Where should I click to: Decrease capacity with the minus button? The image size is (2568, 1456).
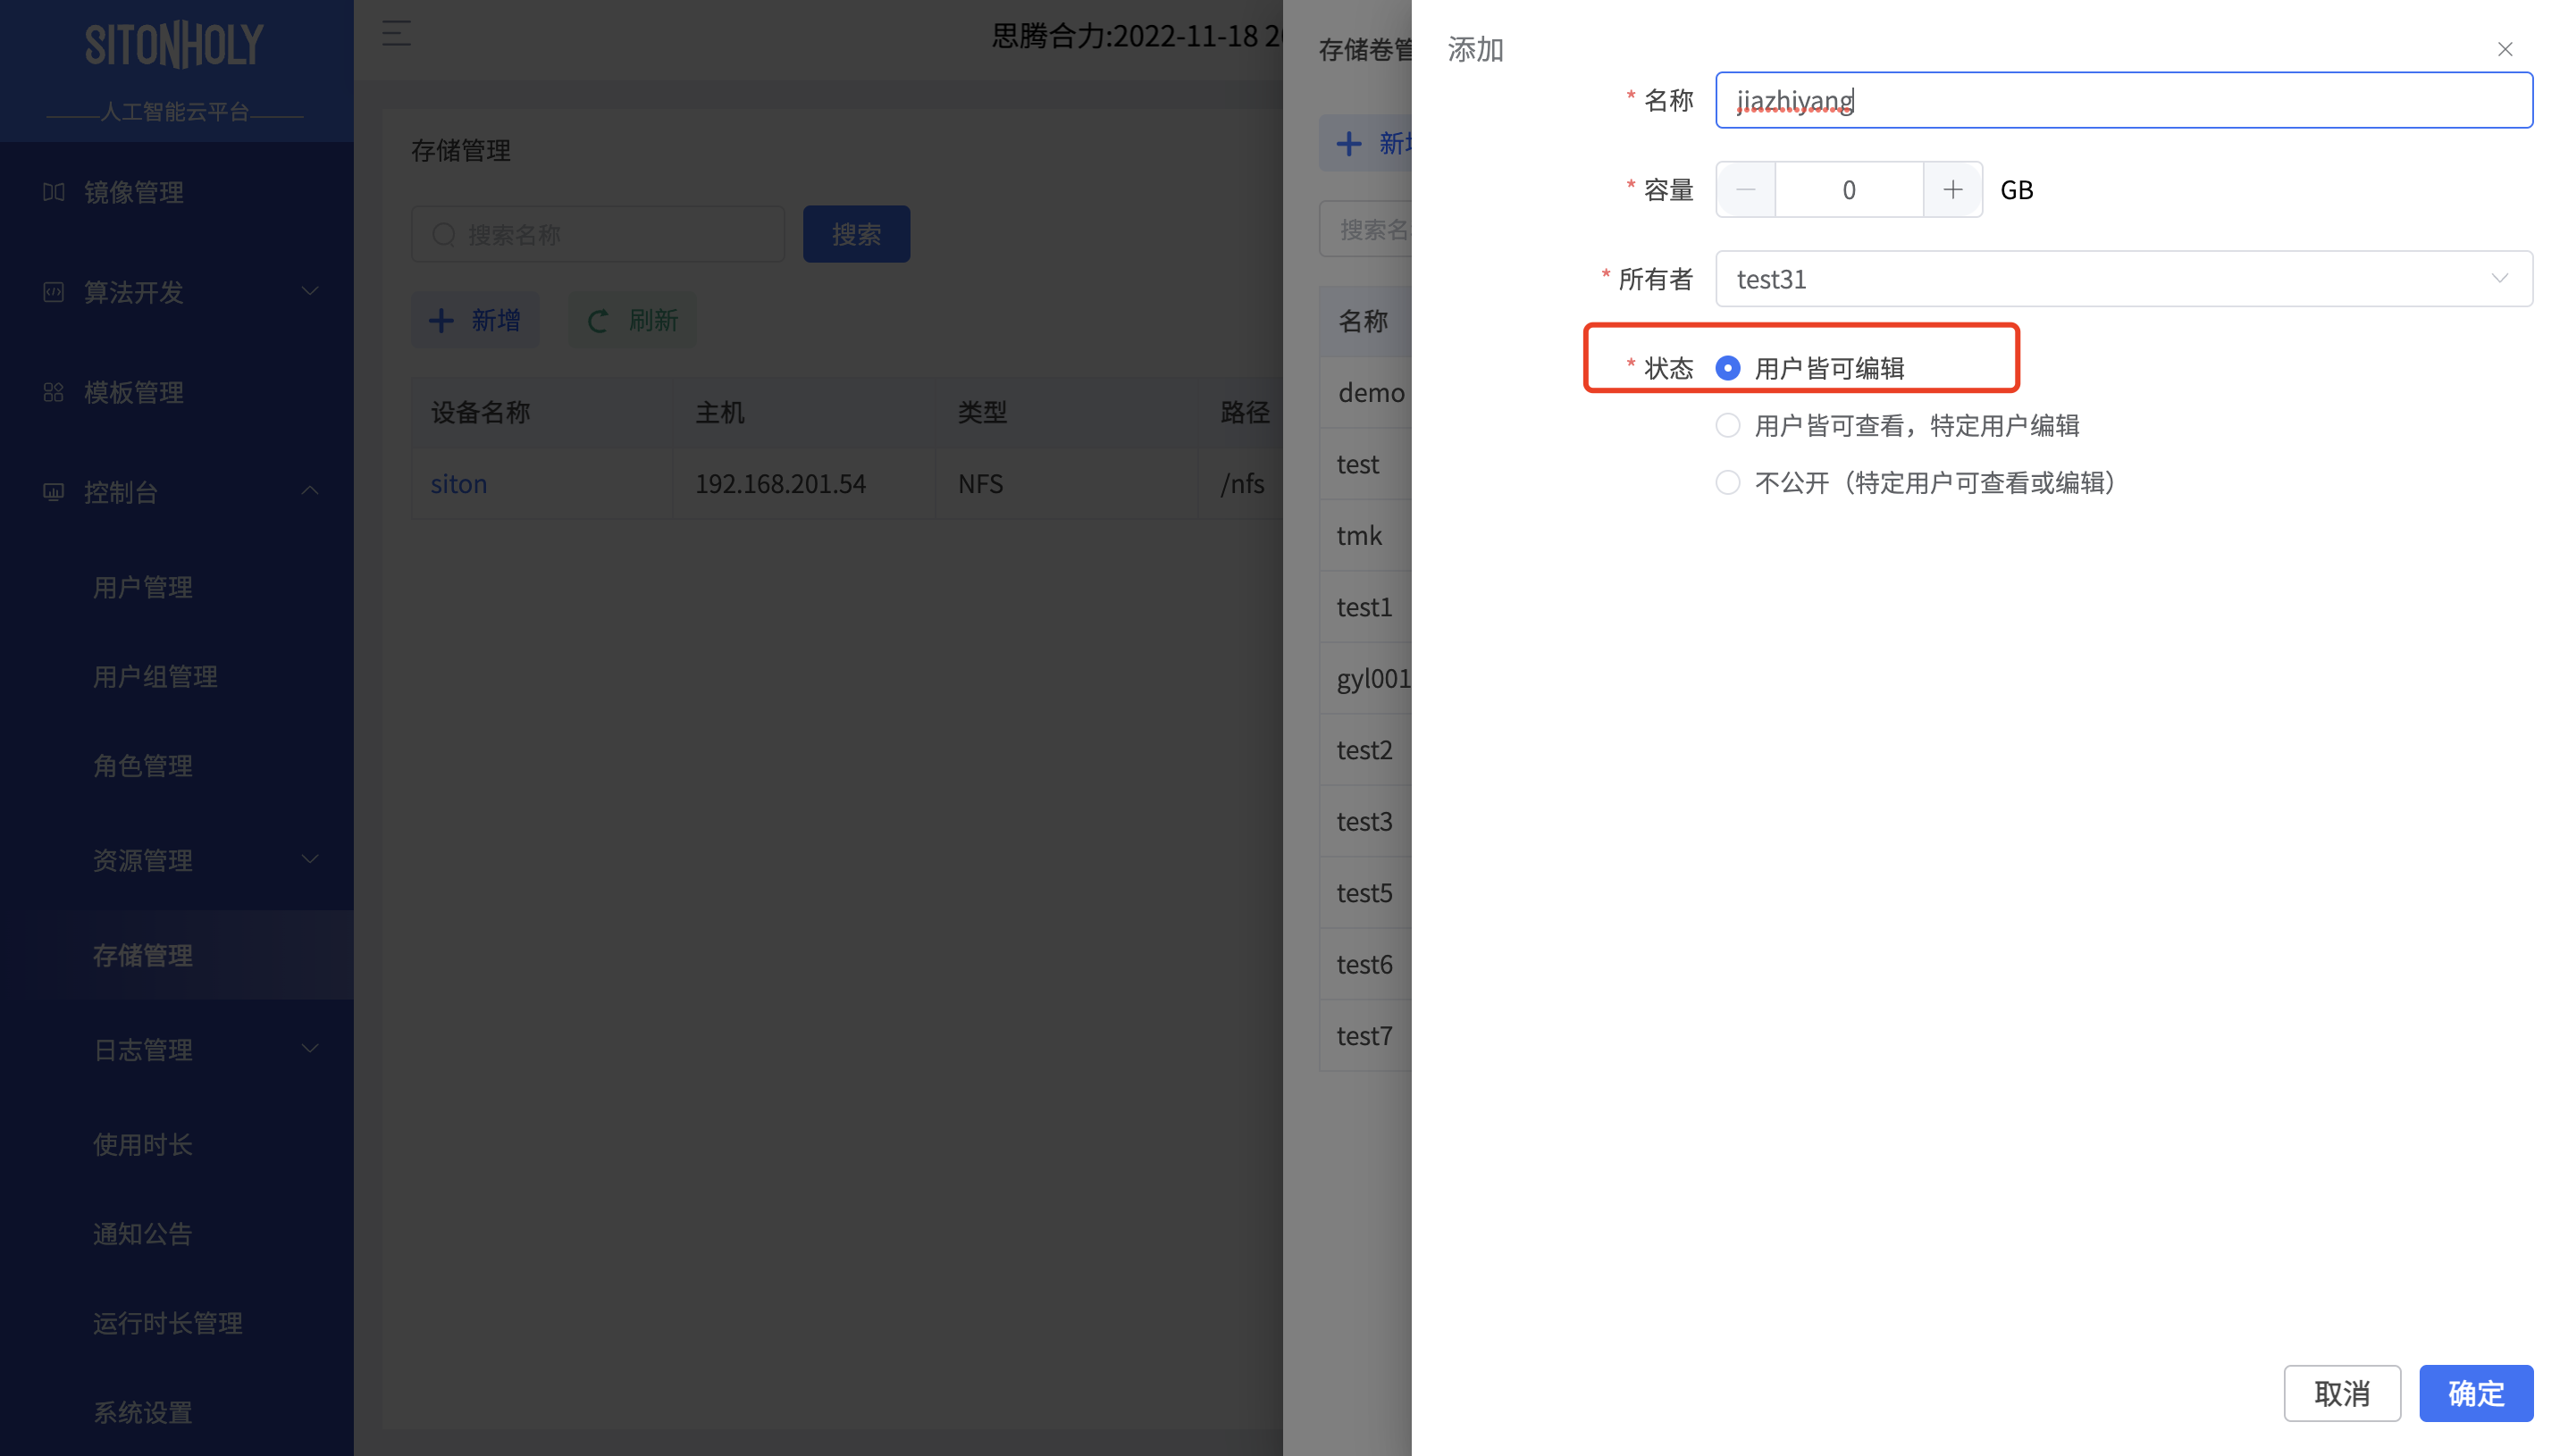(1746, 190)
